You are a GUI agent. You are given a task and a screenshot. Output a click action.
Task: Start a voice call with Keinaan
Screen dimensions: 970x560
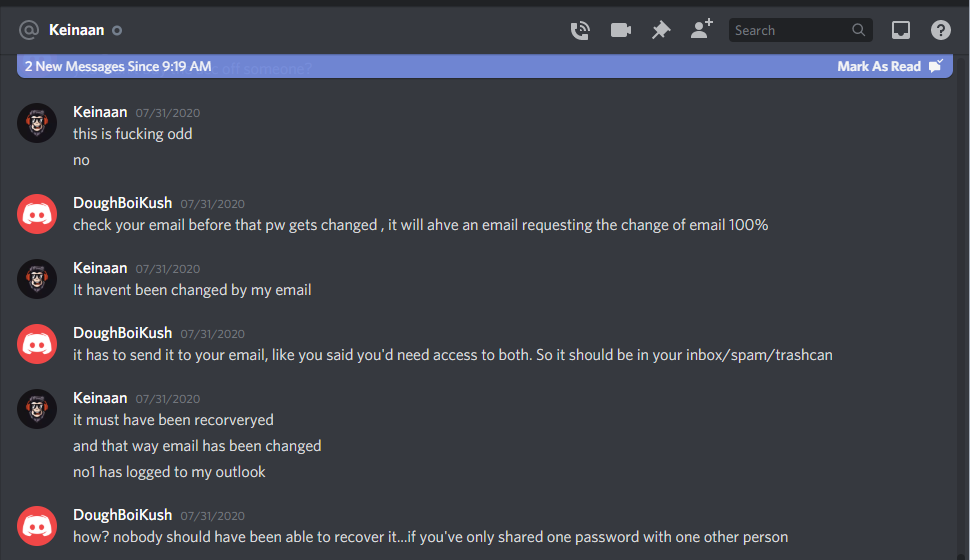coord(580,30)
